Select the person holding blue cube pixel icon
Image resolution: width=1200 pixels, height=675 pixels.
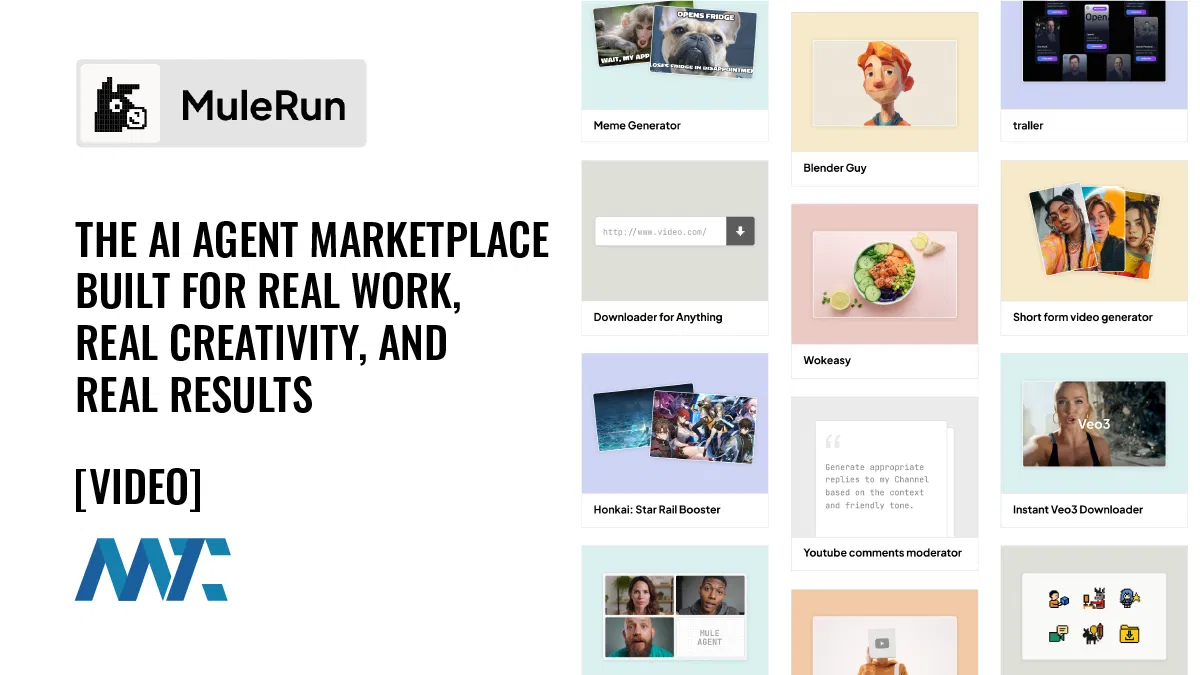click(1060, 598)
